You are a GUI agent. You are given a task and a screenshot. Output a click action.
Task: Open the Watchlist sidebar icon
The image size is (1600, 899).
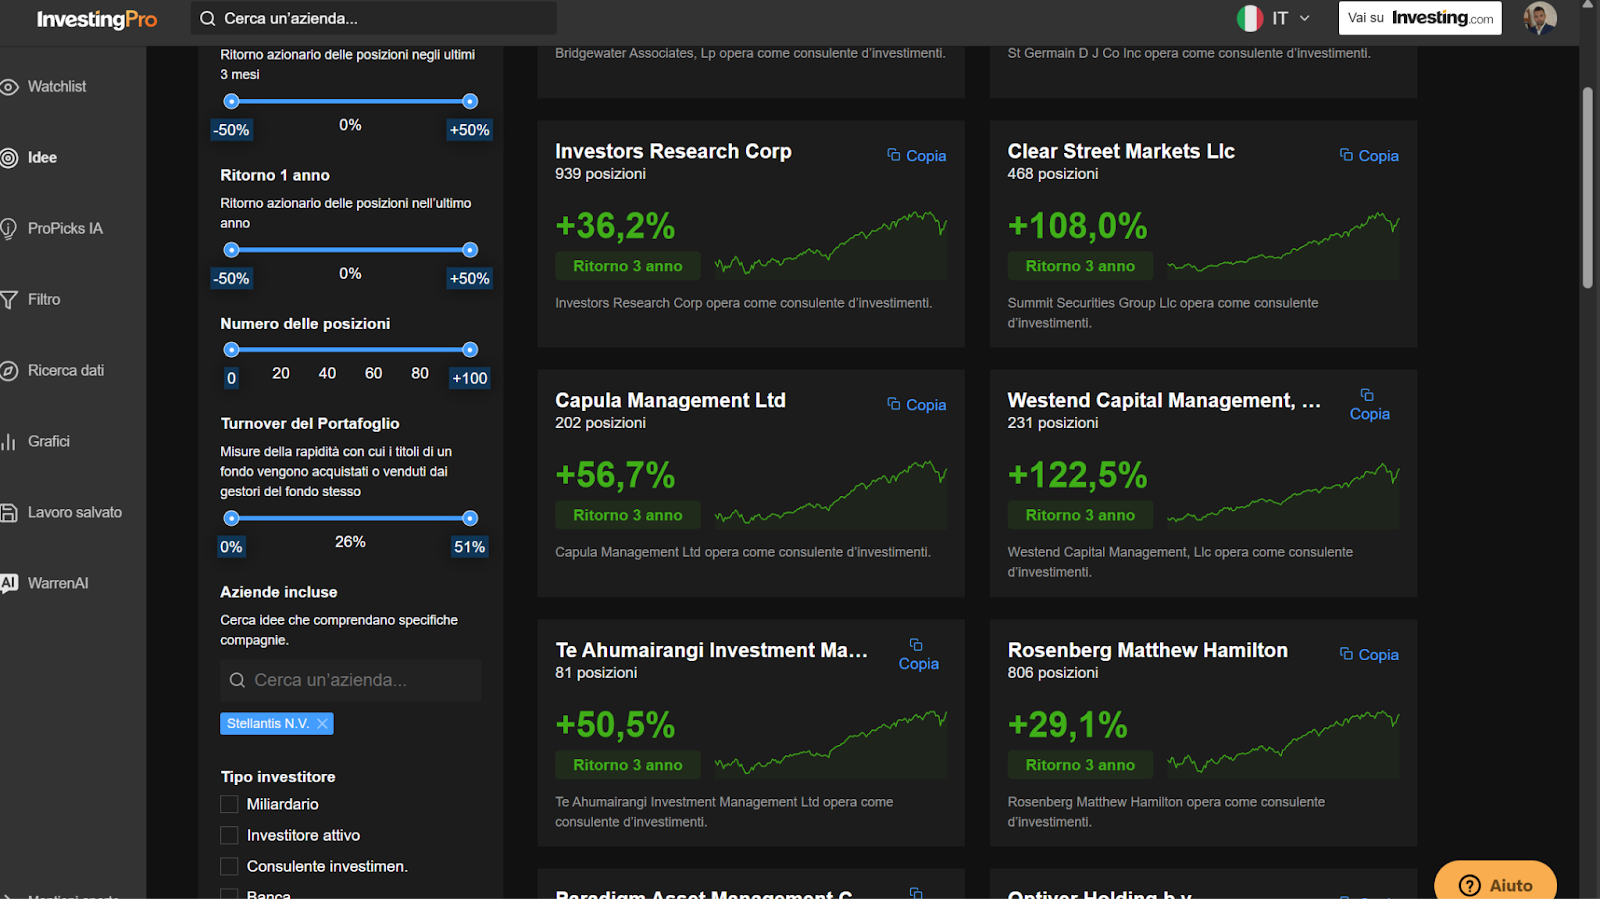(9, 87)
